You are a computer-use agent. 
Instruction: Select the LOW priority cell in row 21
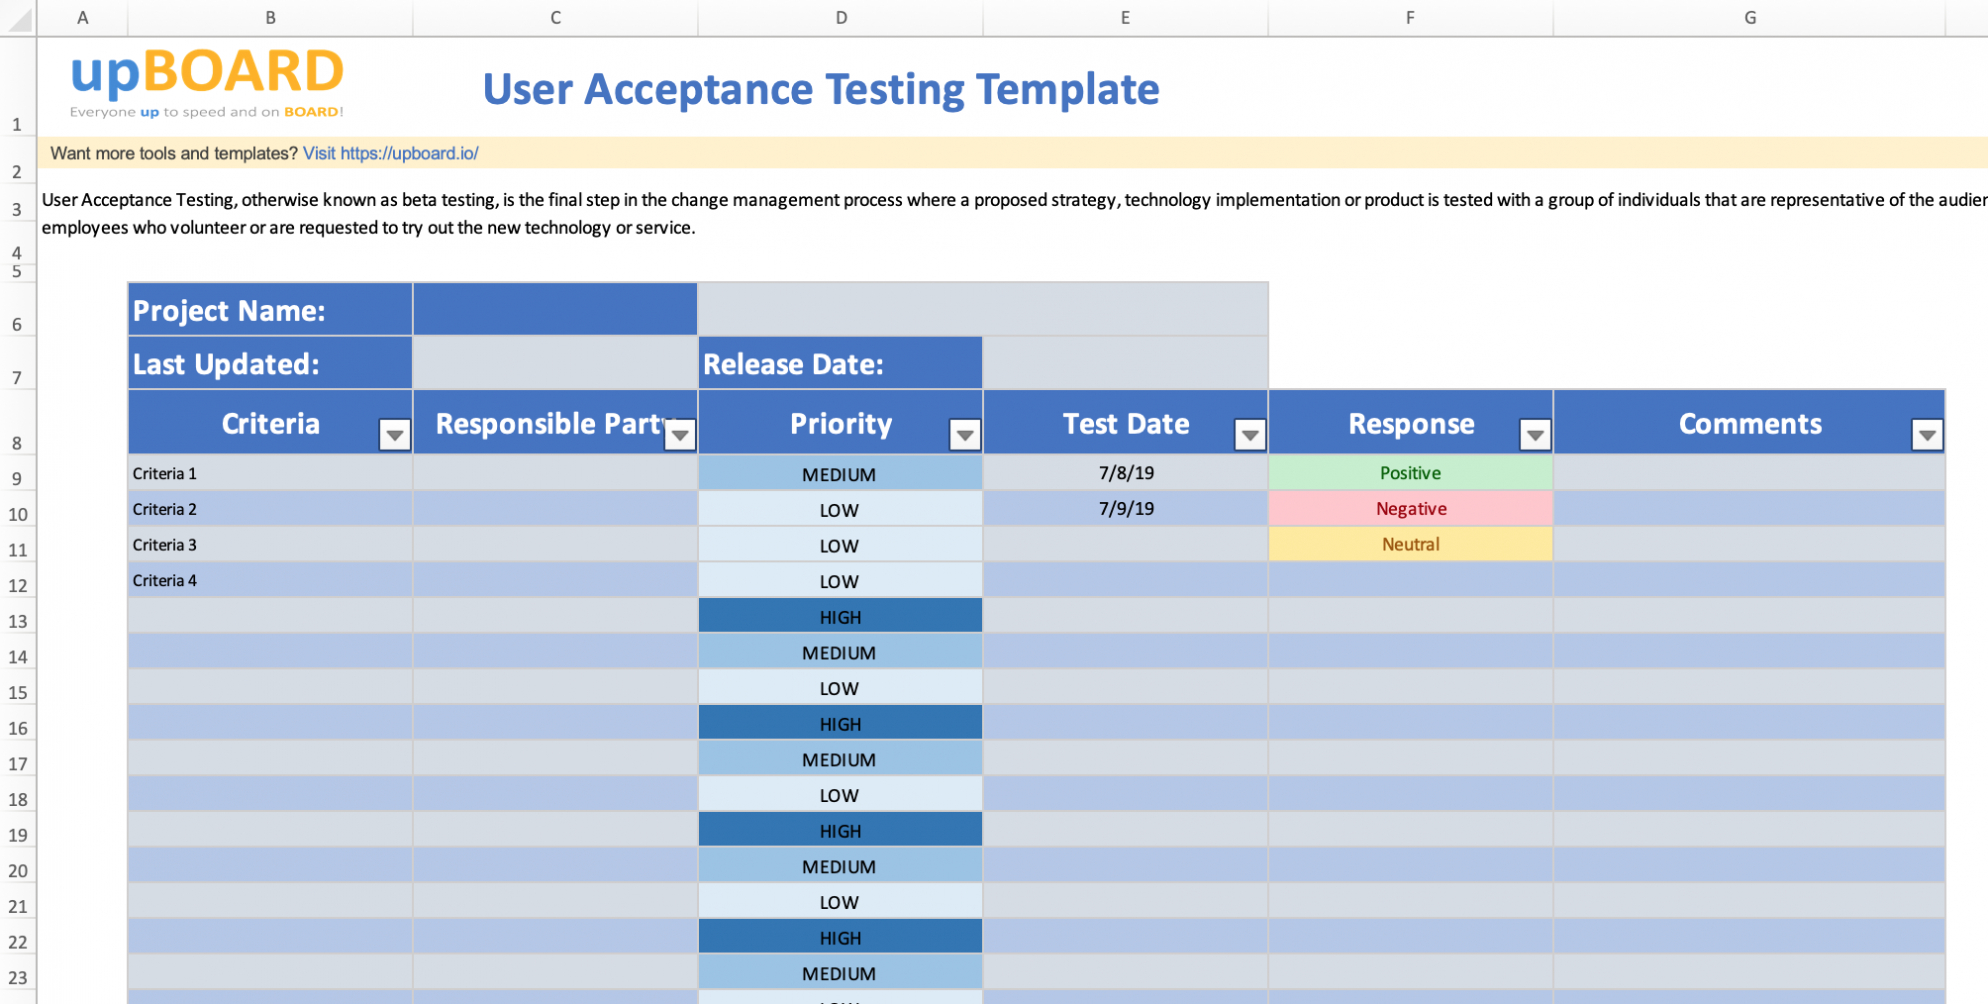pyautogui.click(x=840, y=902)
